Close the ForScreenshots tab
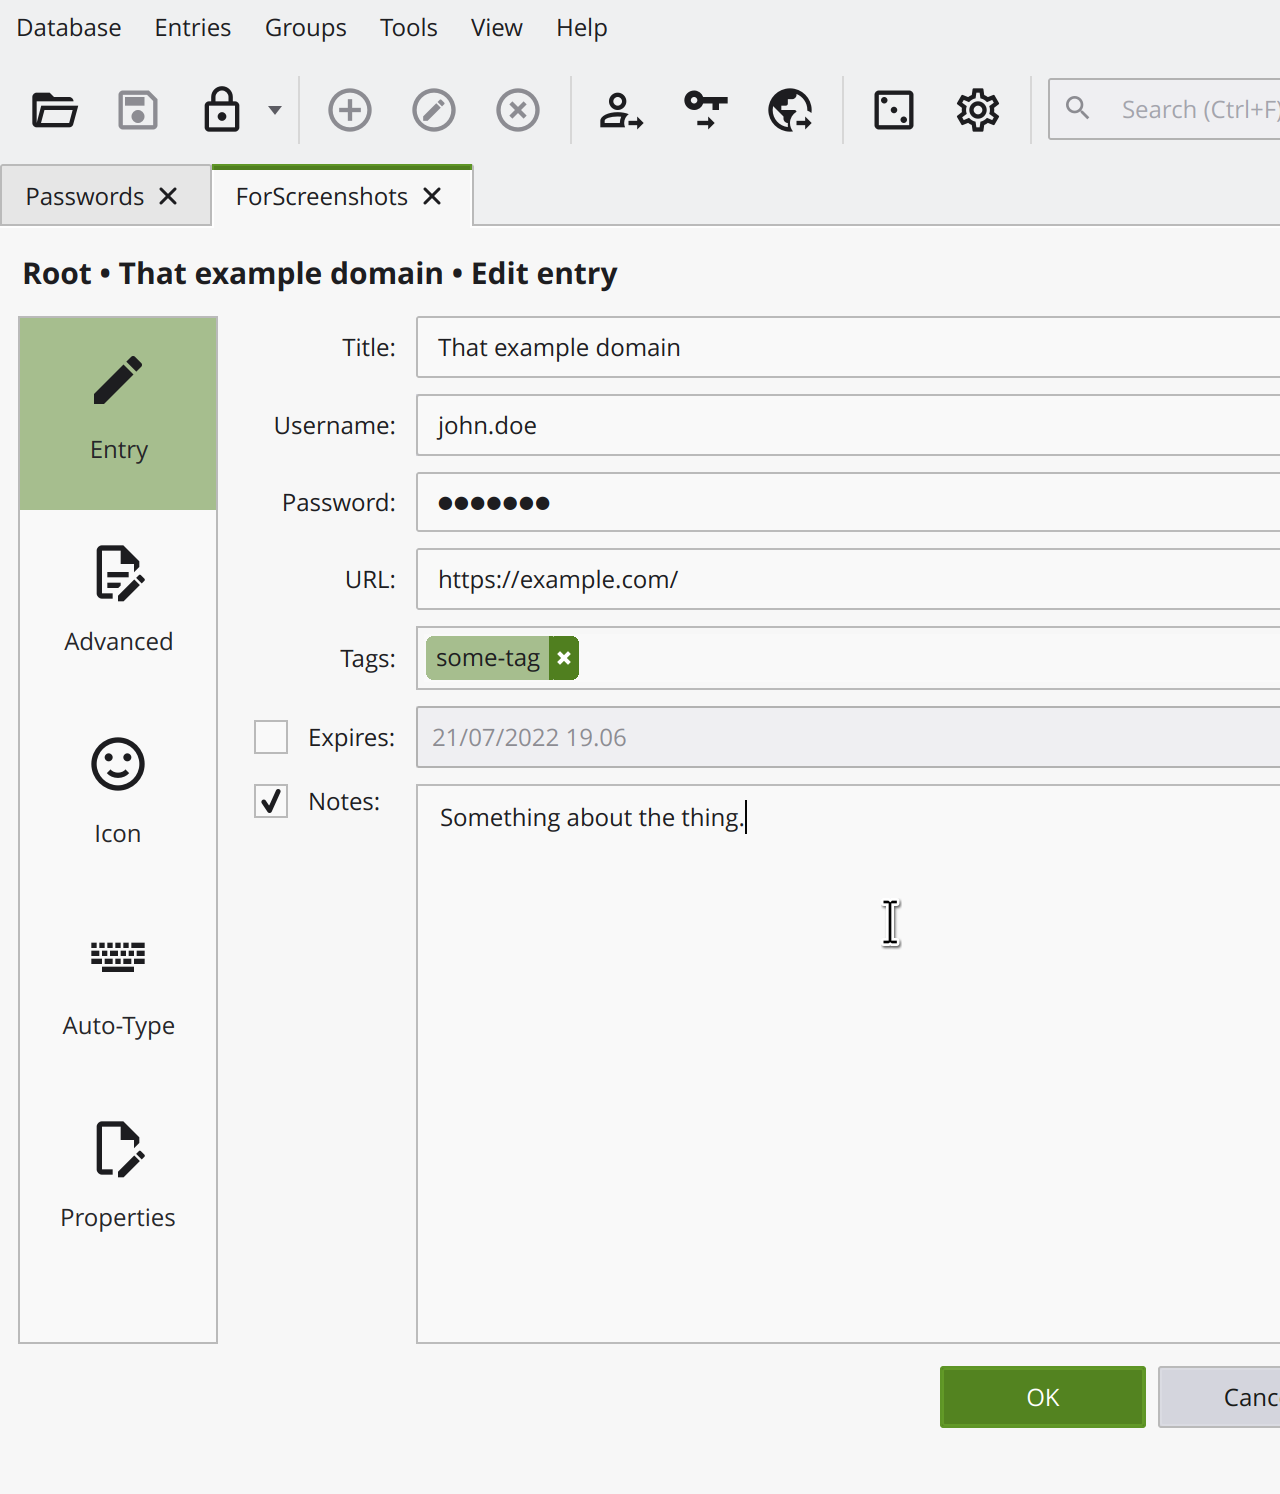 (x=432, y=197)
